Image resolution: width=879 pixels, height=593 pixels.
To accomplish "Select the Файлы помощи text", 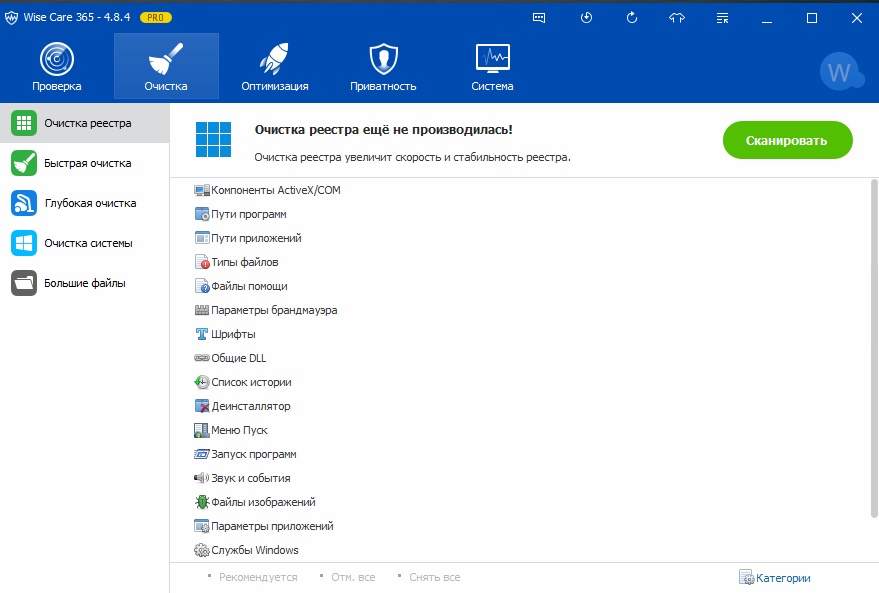I will 249,286.
